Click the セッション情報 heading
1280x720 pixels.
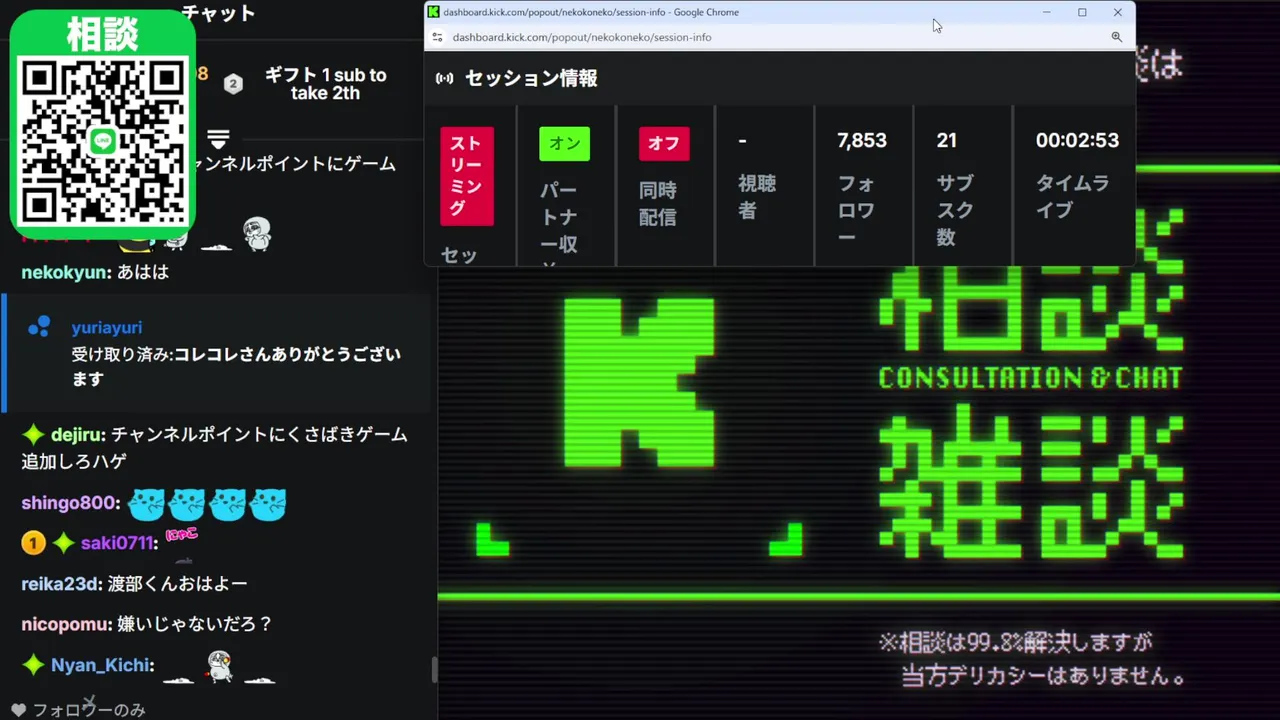[x=531, y=78]
